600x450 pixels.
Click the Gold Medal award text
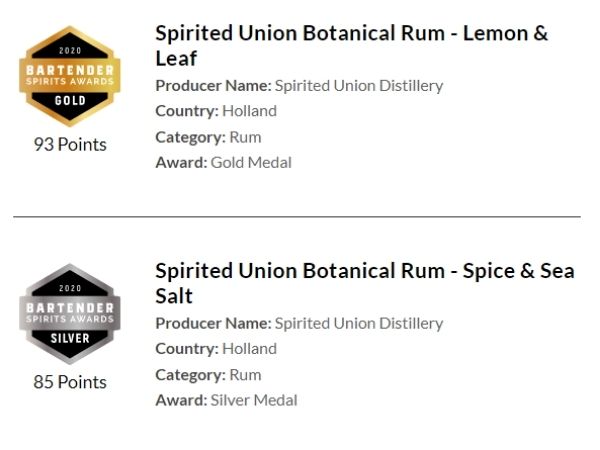251,163
